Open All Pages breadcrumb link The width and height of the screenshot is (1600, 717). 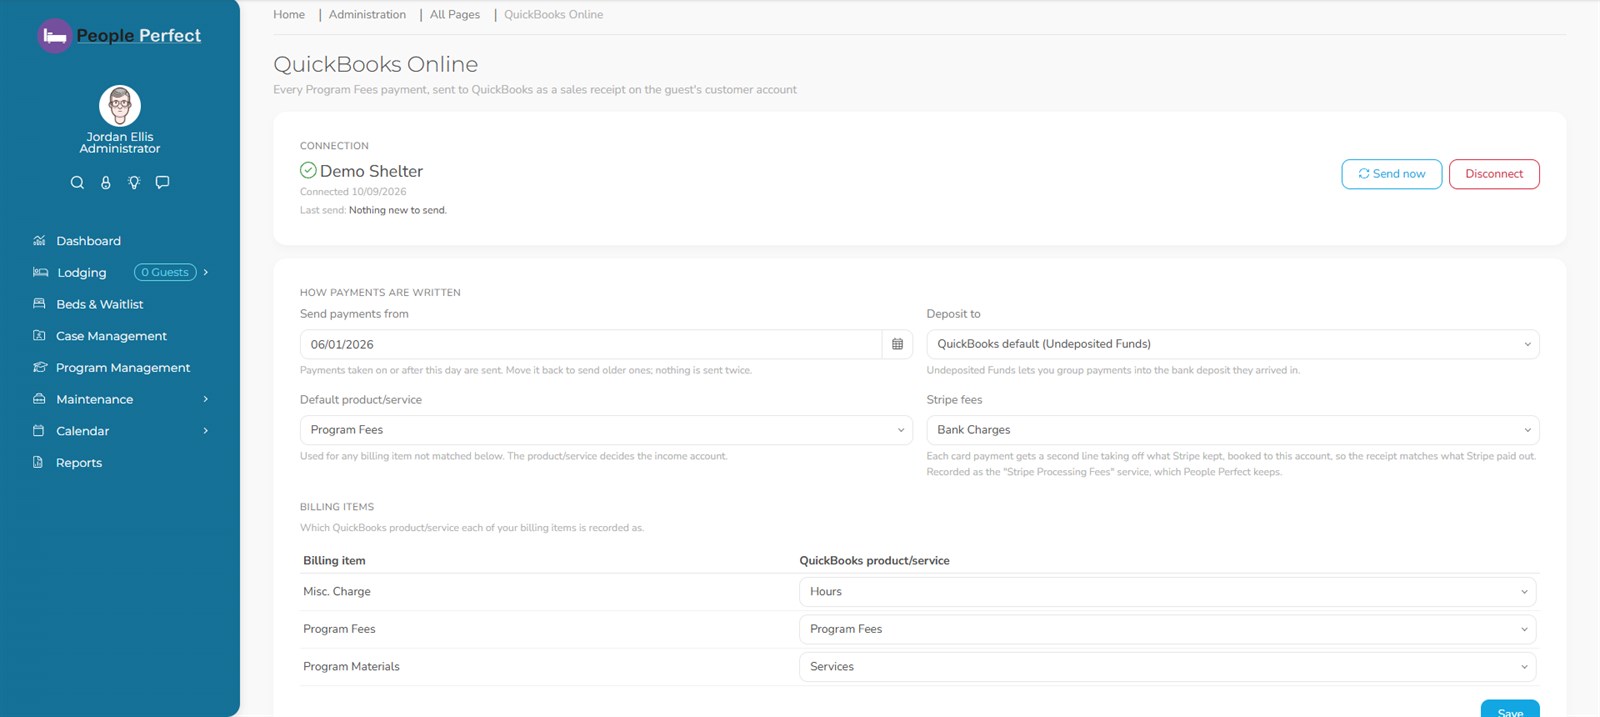[x=455, y=15]
